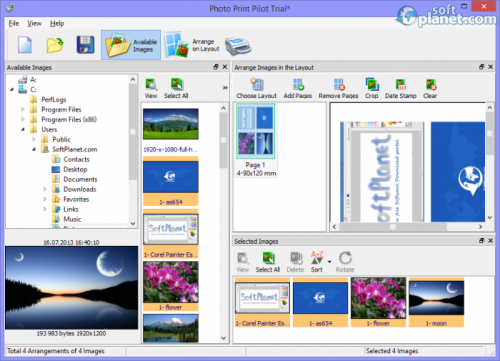500x361 pixels.
Task: Select the 1- flower thumbnail in Available Images
Action: 171,287
